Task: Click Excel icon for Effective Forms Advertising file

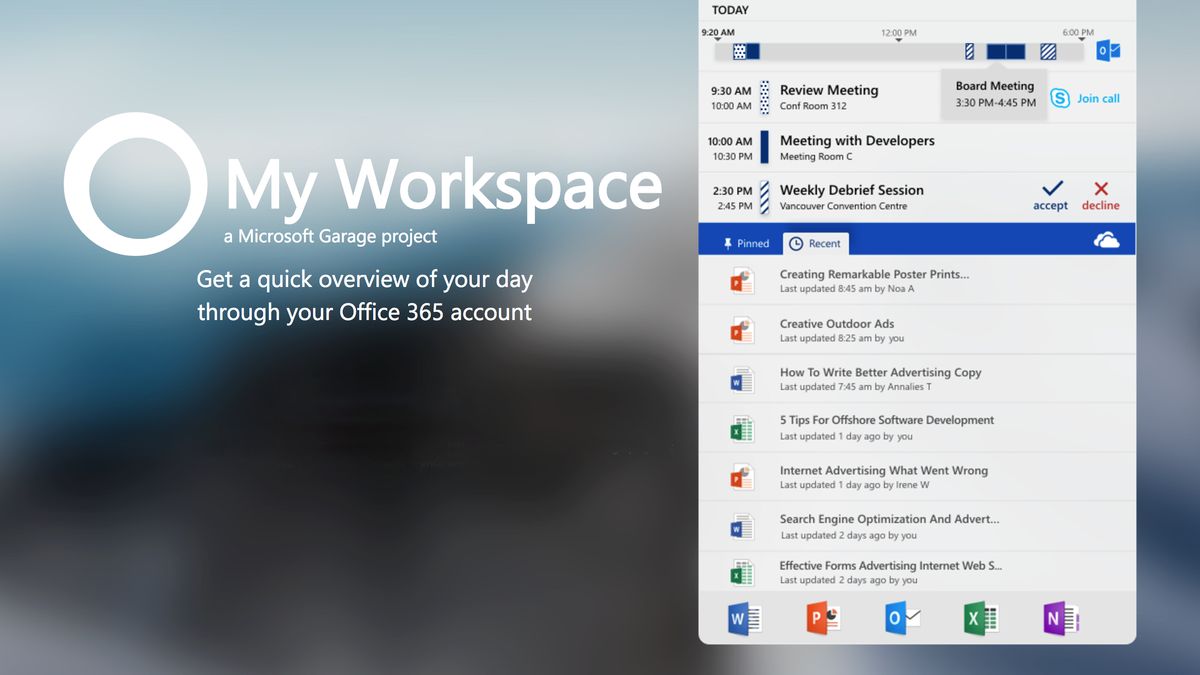Action: coord(741,573)
